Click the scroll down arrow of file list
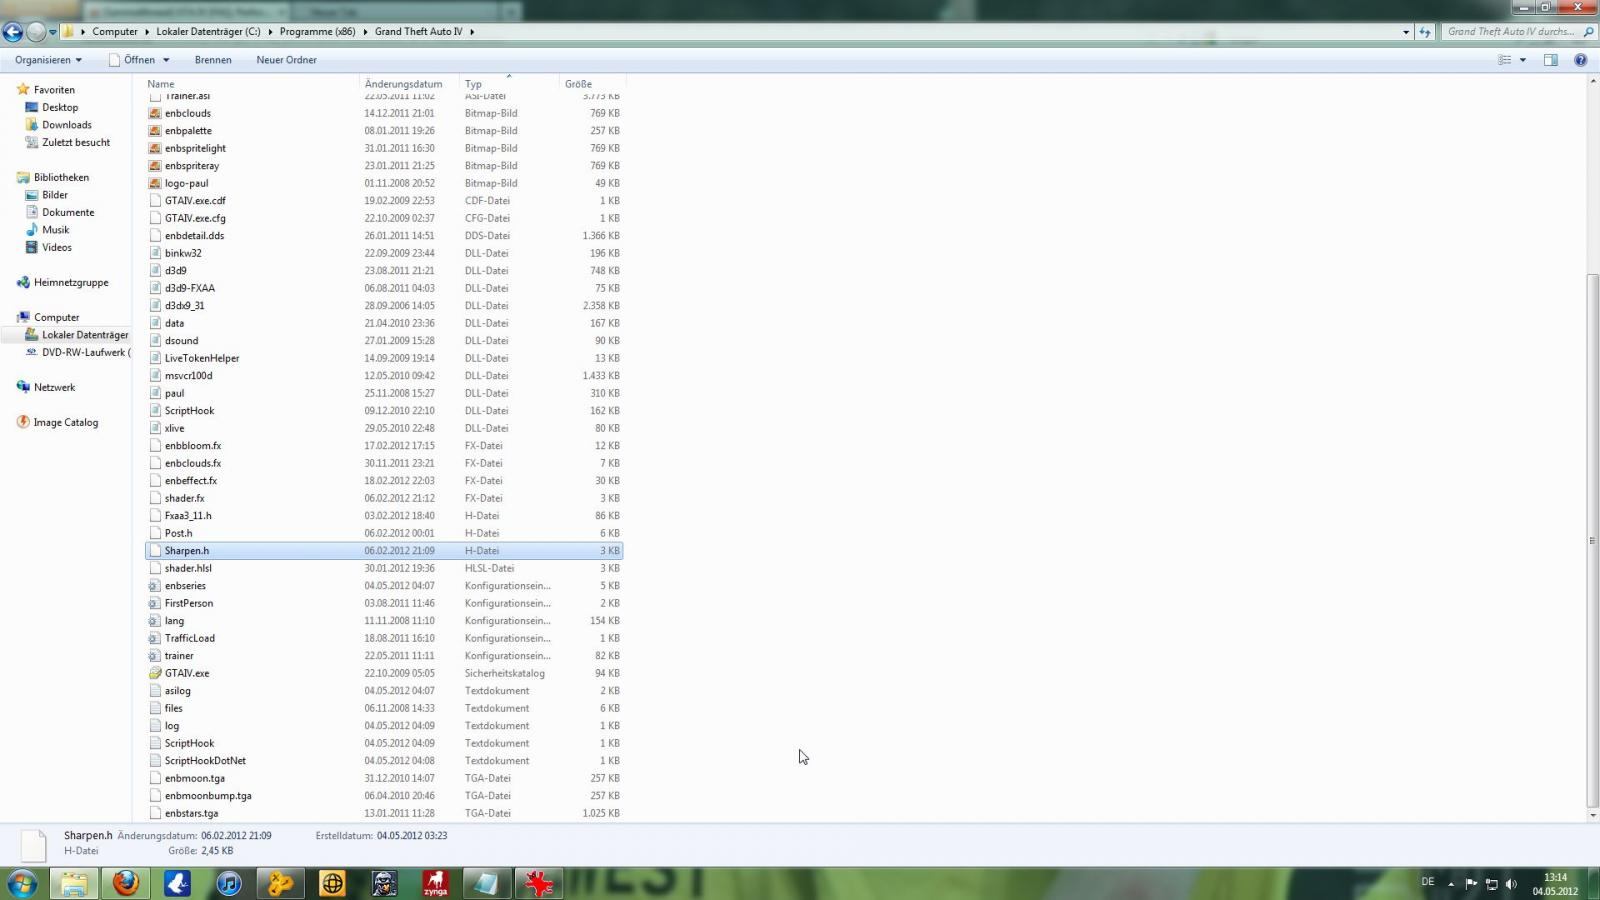This screenshot has width=1600, height=900. click(x=1592, y=815)
